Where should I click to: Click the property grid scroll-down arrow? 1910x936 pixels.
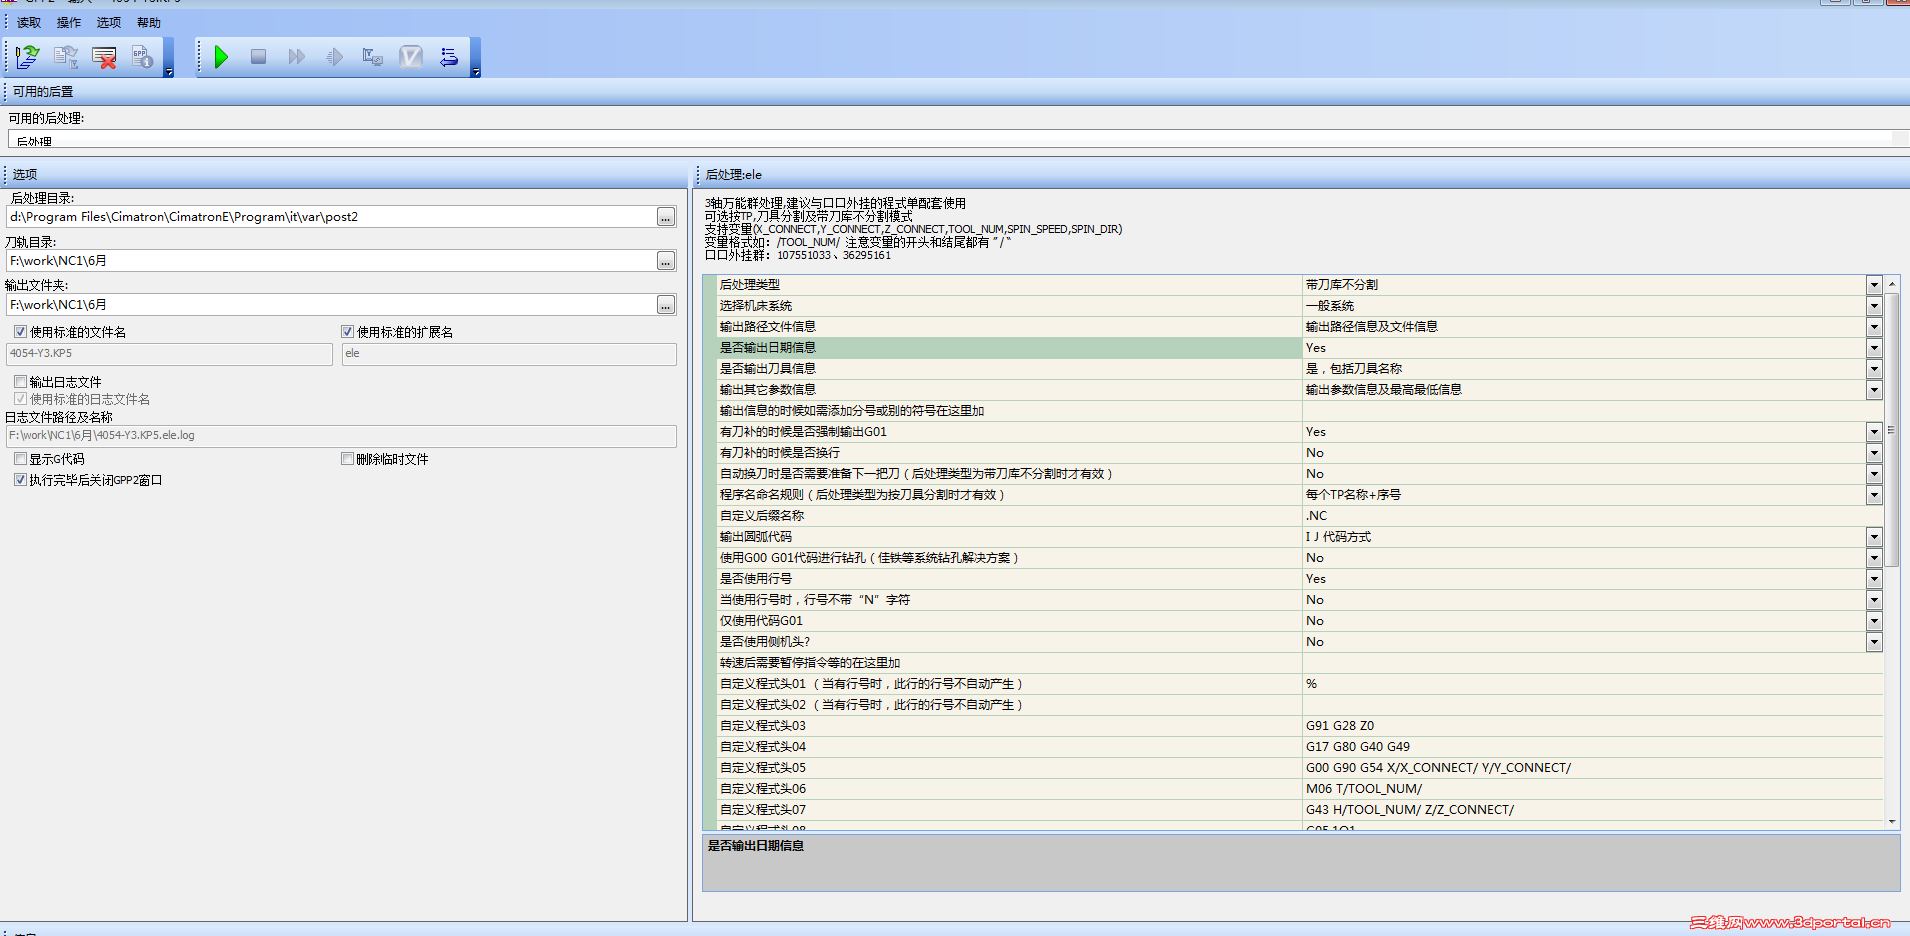point(1892,821)
